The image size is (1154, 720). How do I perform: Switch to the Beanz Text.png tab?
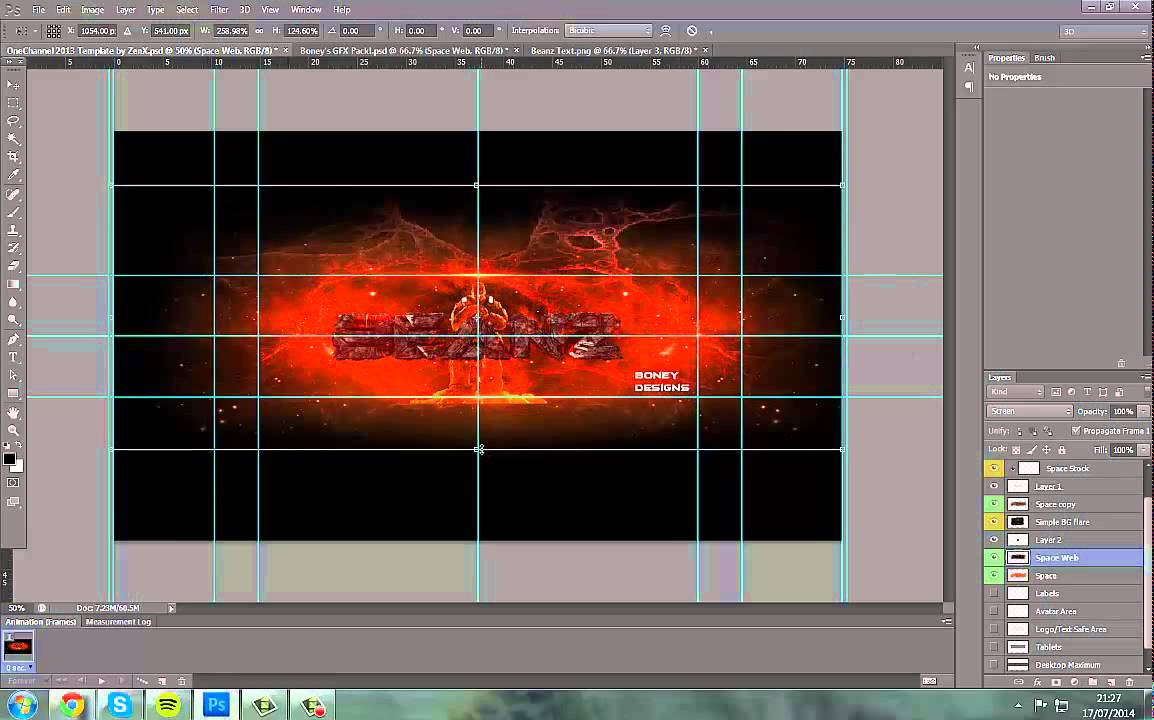coord(615,50)
